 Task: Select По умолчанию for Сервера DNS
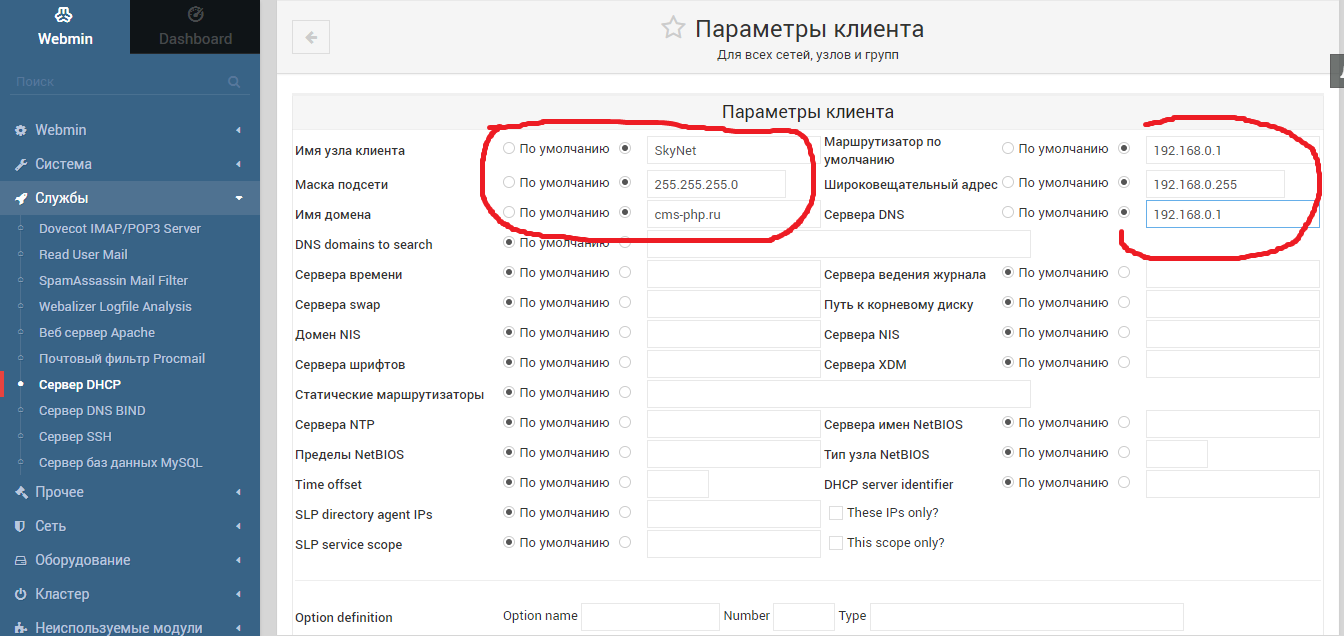tap(1008, 213)
